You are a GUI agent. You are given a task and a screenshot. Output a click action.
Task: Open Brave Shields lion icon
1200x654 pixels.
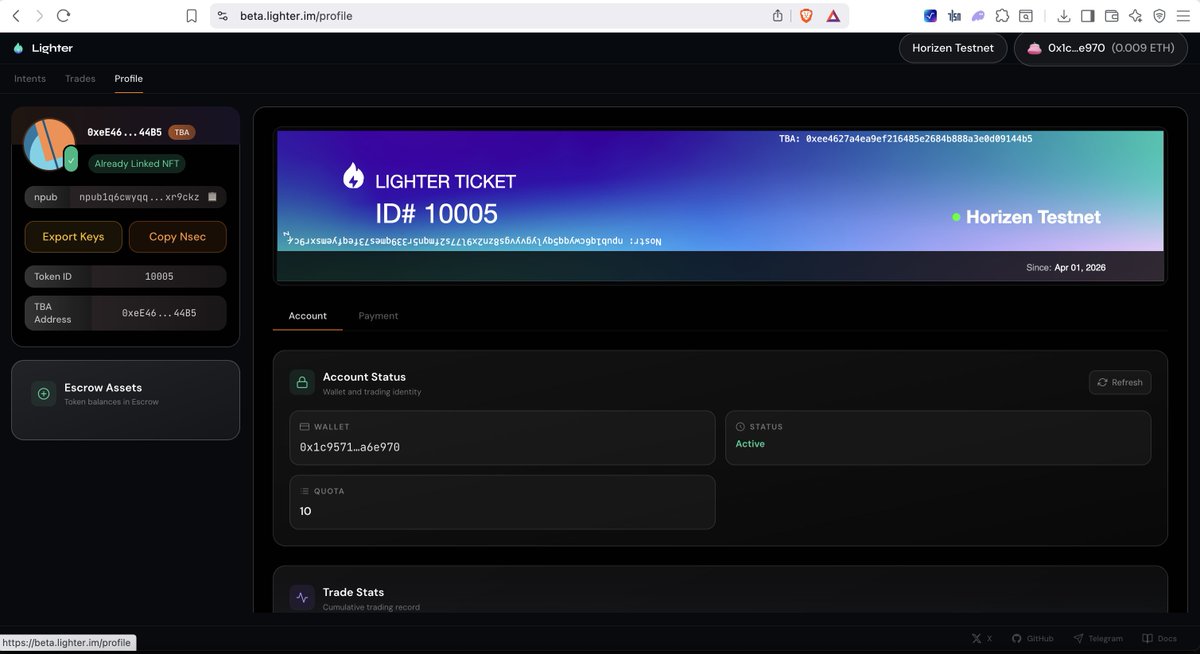[x=806, y=16]
